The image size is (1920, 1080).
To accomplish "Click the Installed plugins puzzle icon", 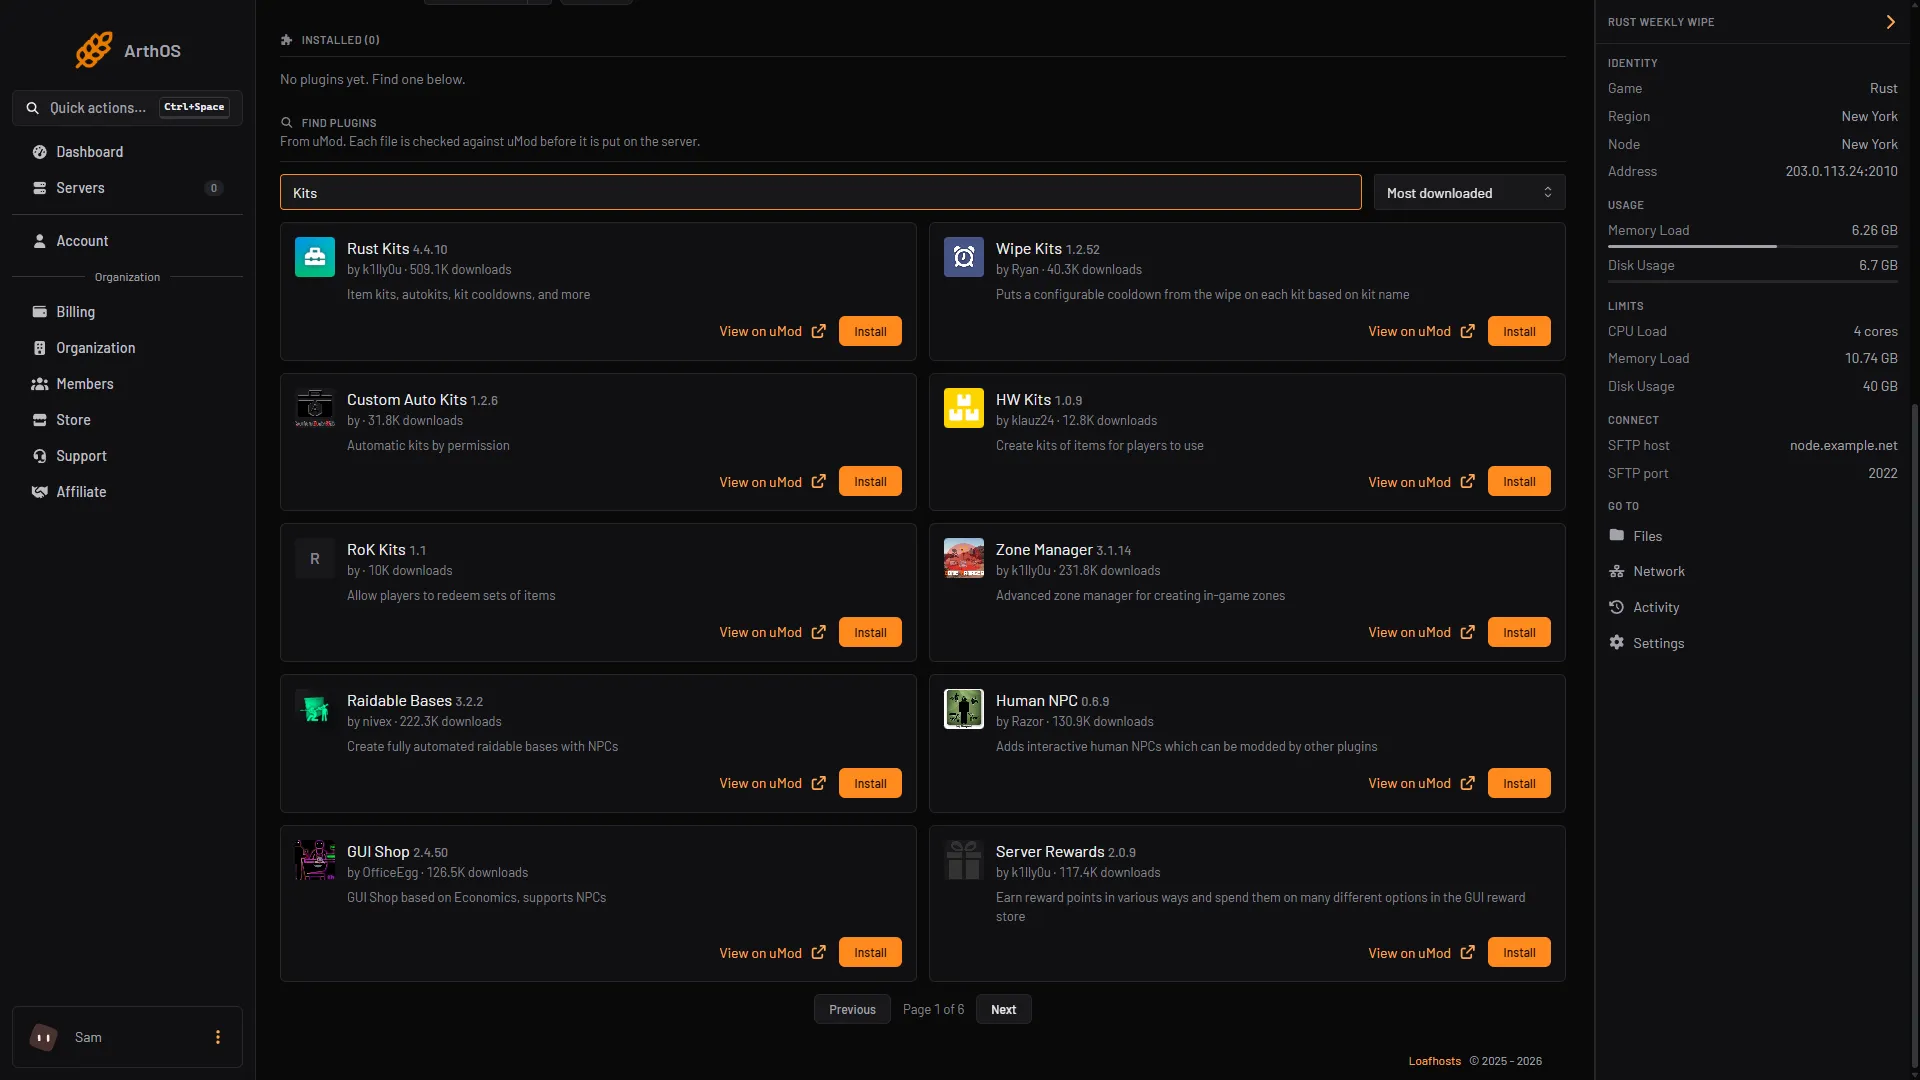I will 287,40.
